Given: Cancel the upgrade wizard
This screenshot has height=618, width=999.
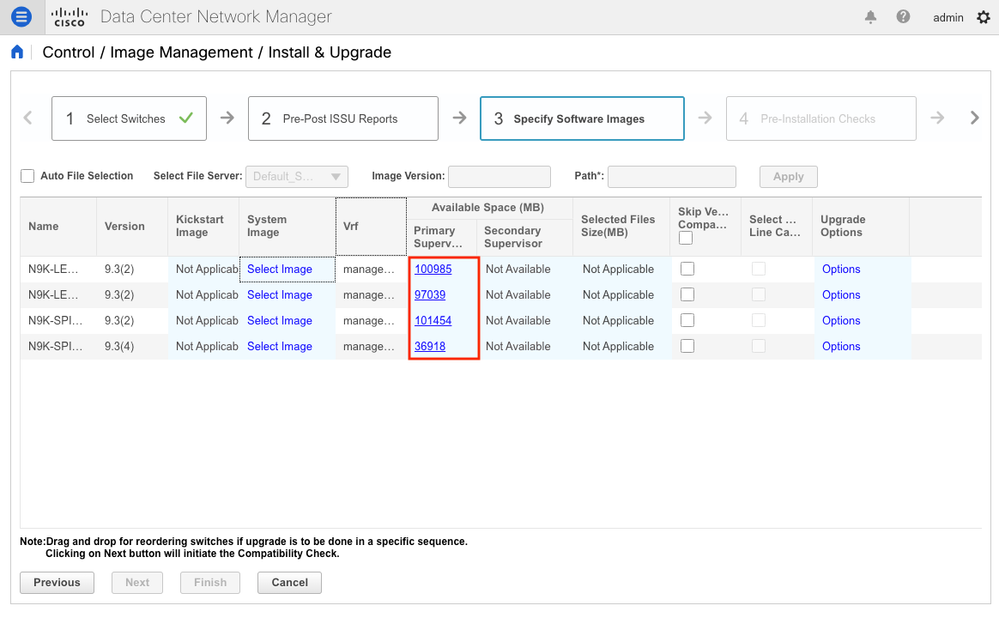Looking at the screenshot, I should pyautogui.click(x=289, y=582).
